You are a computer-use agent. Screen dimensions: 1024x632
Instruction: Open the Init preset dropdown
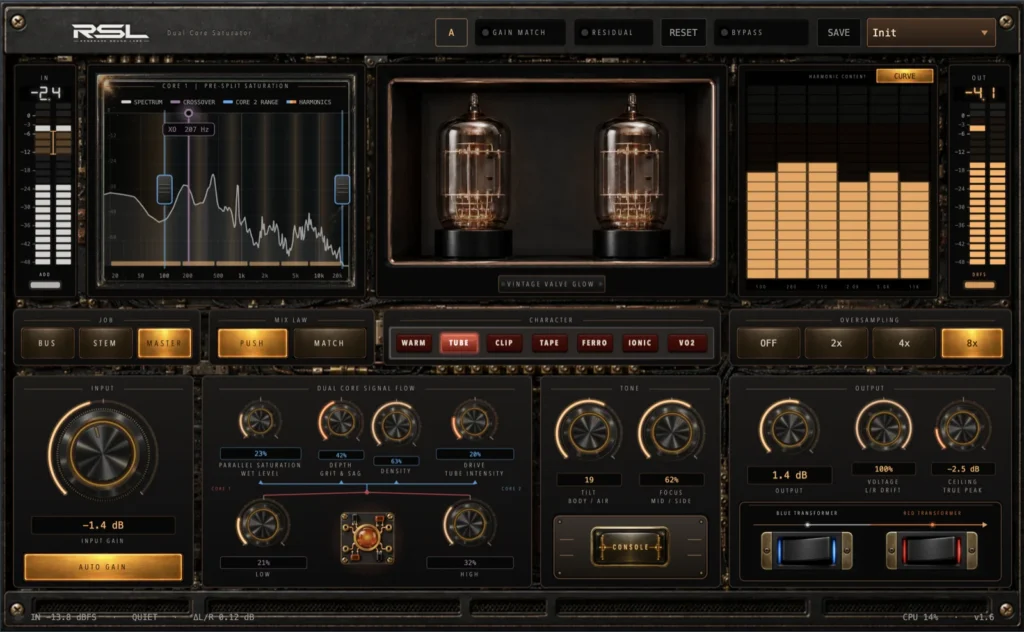click(931, 32)
